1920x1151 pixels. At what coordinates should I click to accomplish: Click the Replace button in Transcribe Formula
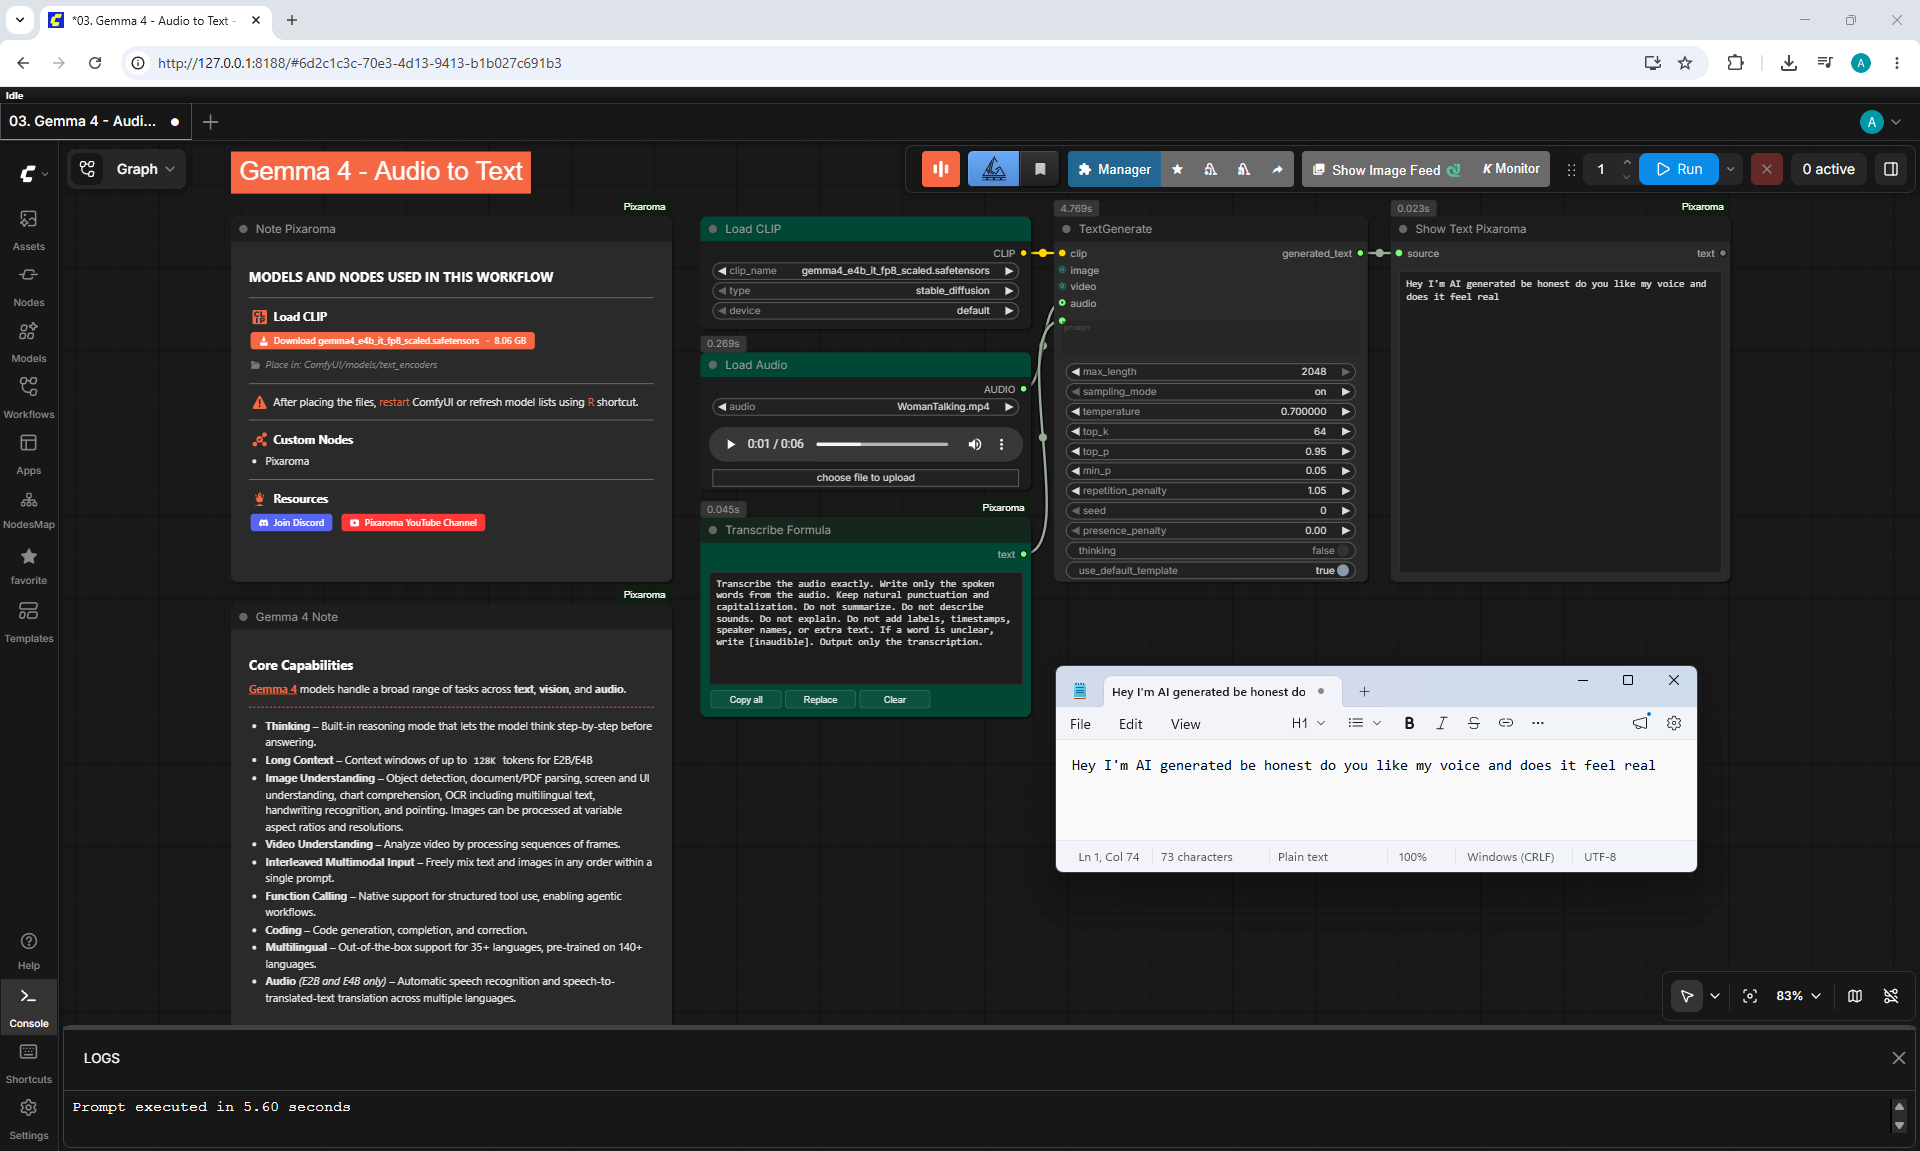(x=820, y=700)
